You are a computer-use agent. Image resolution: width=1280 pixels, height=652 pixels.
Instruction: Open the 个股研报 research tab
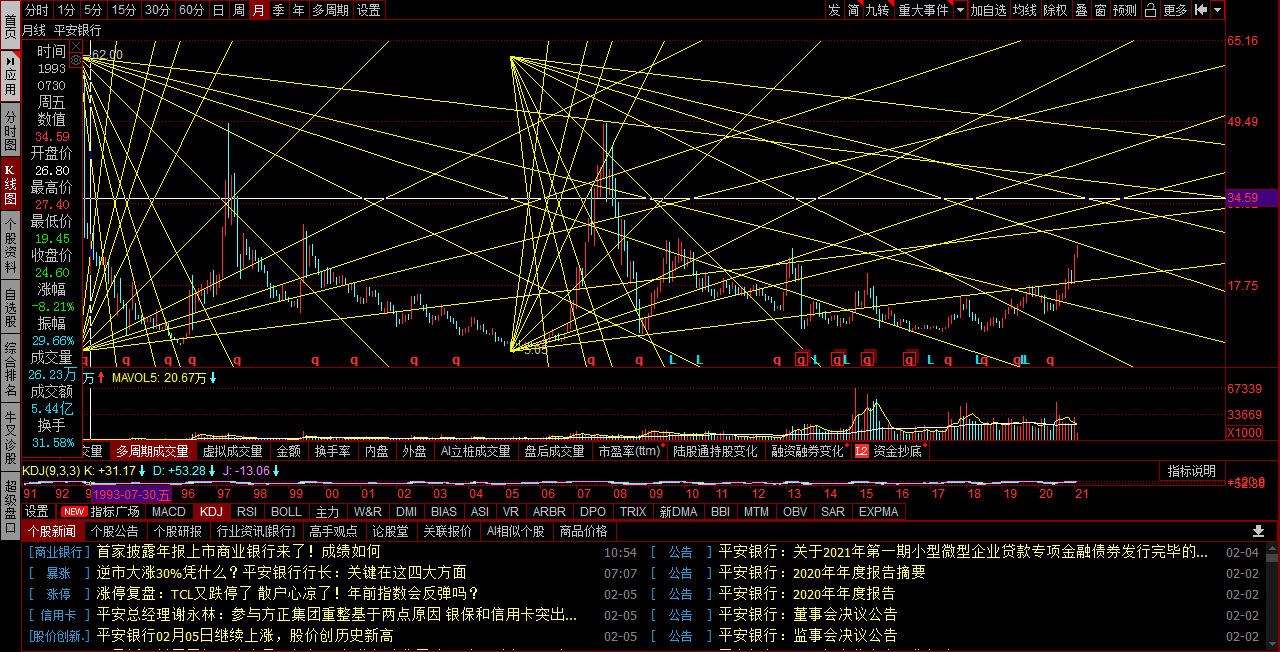pos(178,531)
